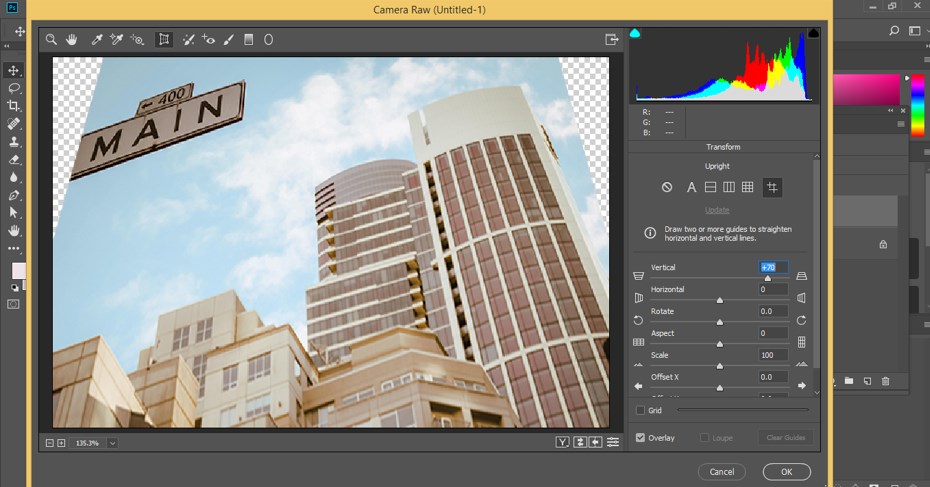Screen dimensions: 930x487
Task: Pick the White Balance eyedropper tool
Action: [x=97, y=40]
